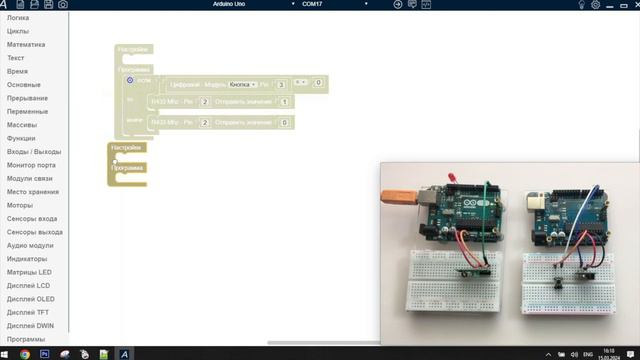Image resolution: width=640 pixels, height=360 pixels.
Task: Open the Массивы category
Action: [x=22, y=125]
